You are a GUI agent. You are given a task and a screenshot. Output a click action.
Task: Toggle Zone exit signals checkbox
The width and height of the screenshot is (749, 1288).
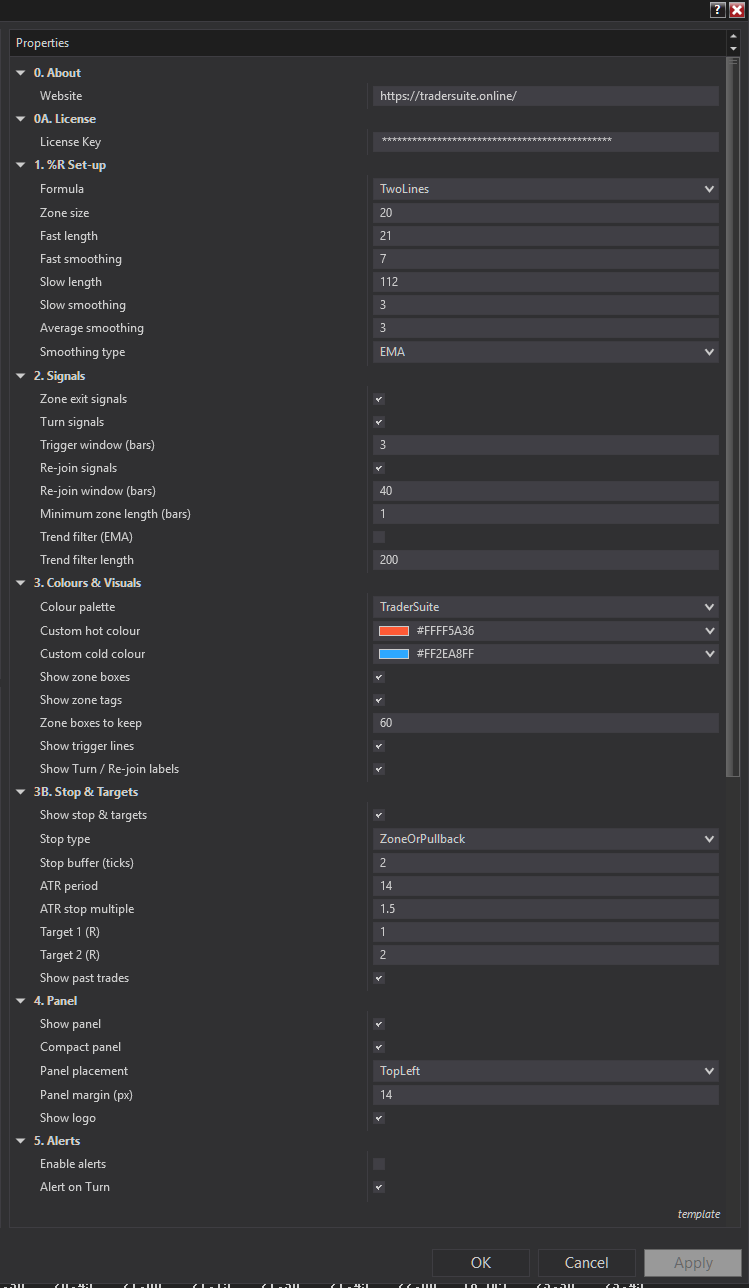pos(379,399)
